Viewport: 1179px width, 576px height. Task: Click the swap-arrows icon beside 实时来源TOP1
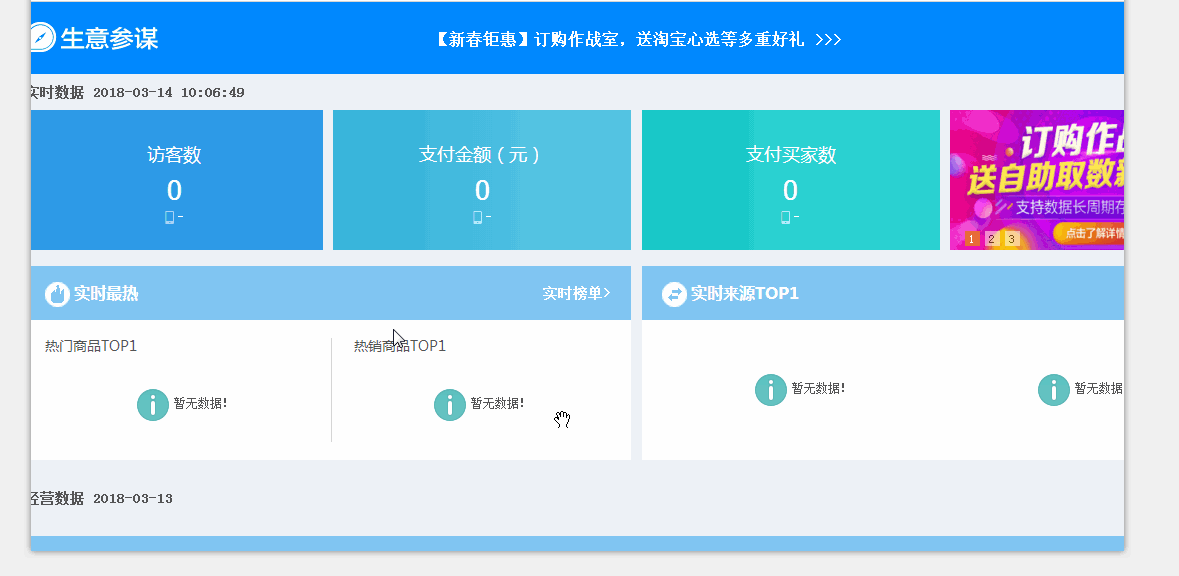[674, 294]
